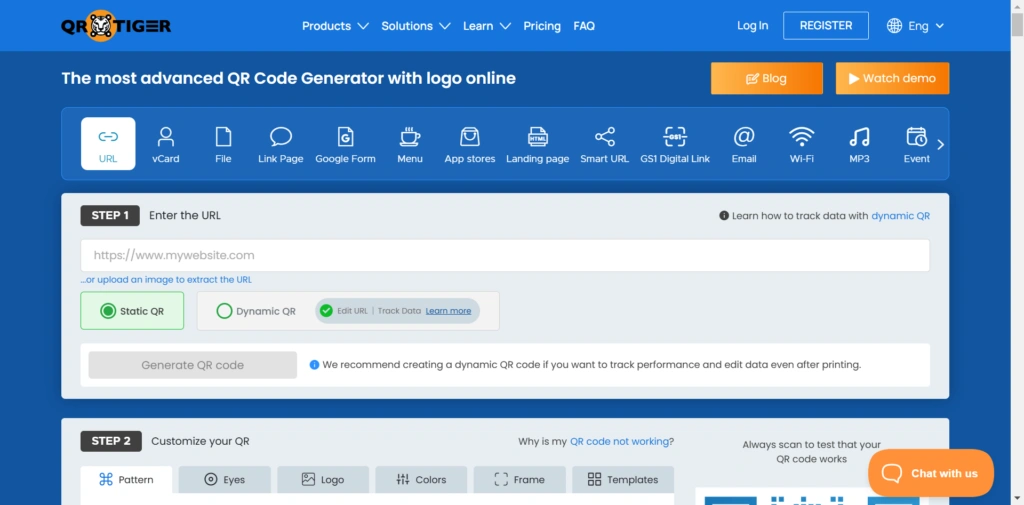Open the Eng language selector
Image resolution: width=1024 pixels, height=505 pixels.
tap(915, 26)
